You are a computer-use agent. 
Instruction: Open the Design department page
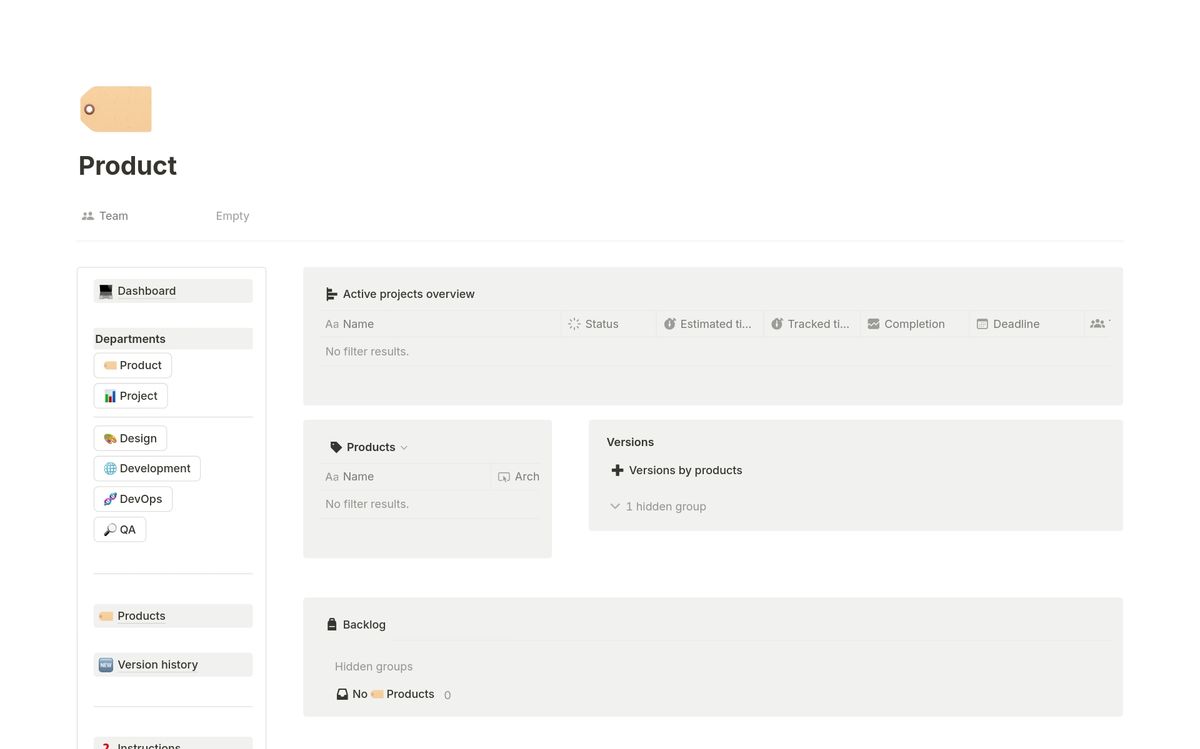click(131, 438)
